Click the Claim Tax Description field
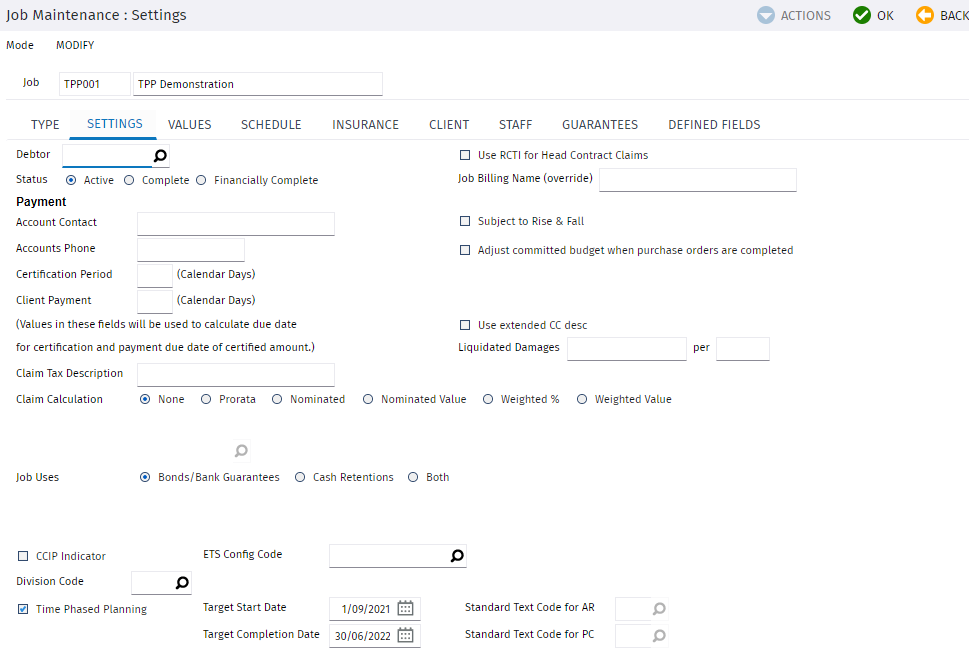 coord(236,375)
